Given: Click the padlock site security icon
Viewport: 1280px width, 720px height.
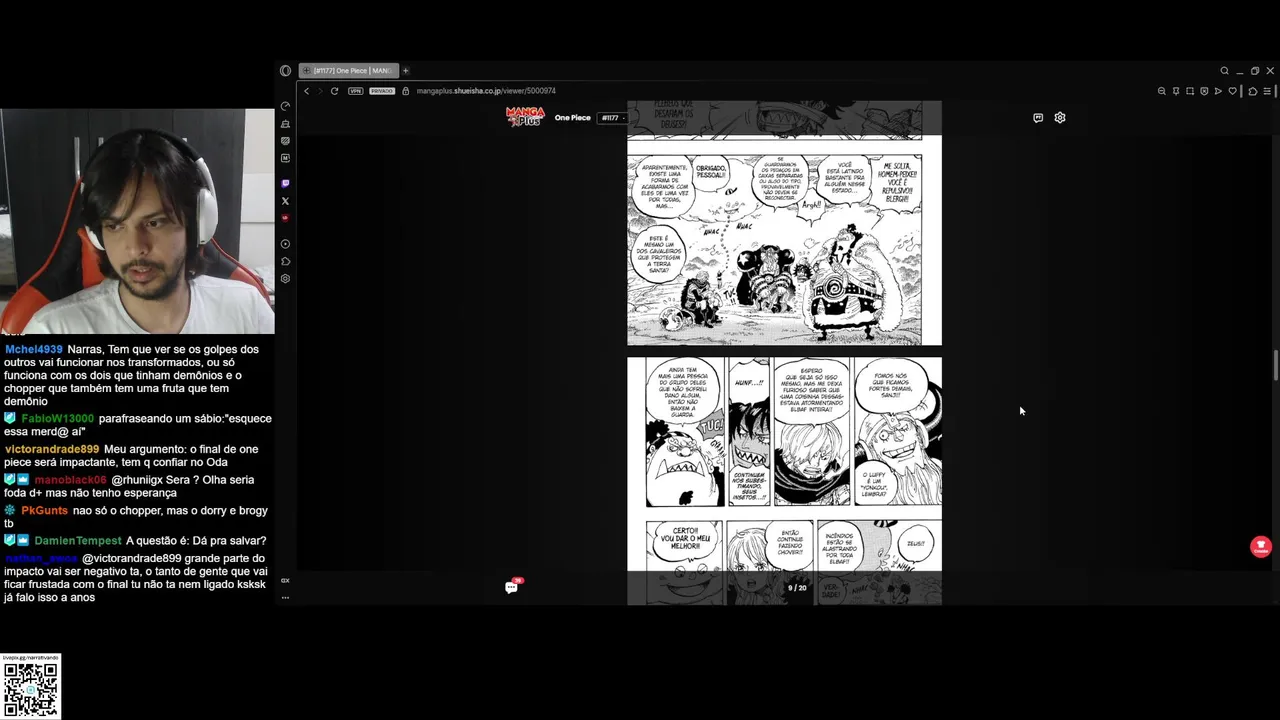Looking at the screenshot, I should (406, 91).
